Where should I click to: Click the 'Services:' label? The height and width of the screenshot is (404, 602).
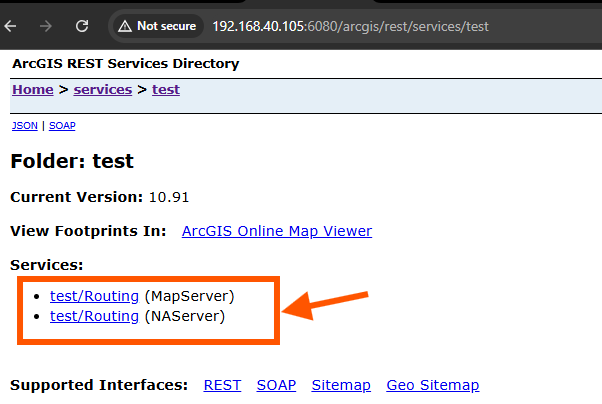(x=46, y=265)
